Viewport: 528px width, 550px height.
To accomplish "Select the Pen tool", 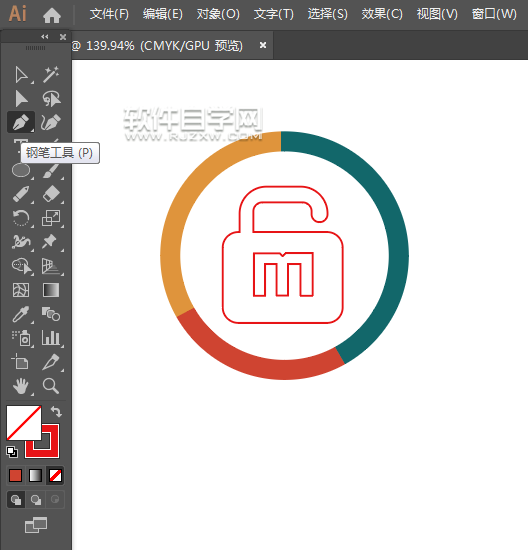I will 21,122.
